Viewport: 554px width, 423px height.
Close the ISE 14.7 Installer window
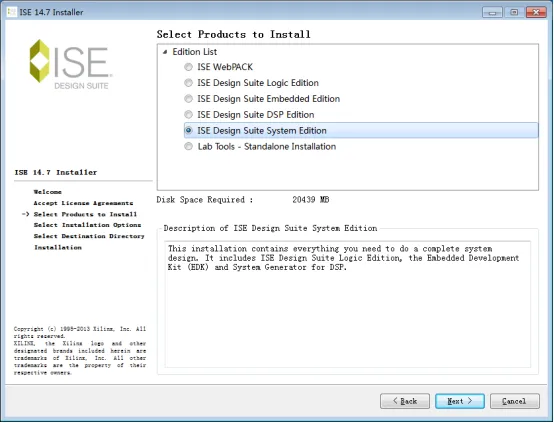536,12
